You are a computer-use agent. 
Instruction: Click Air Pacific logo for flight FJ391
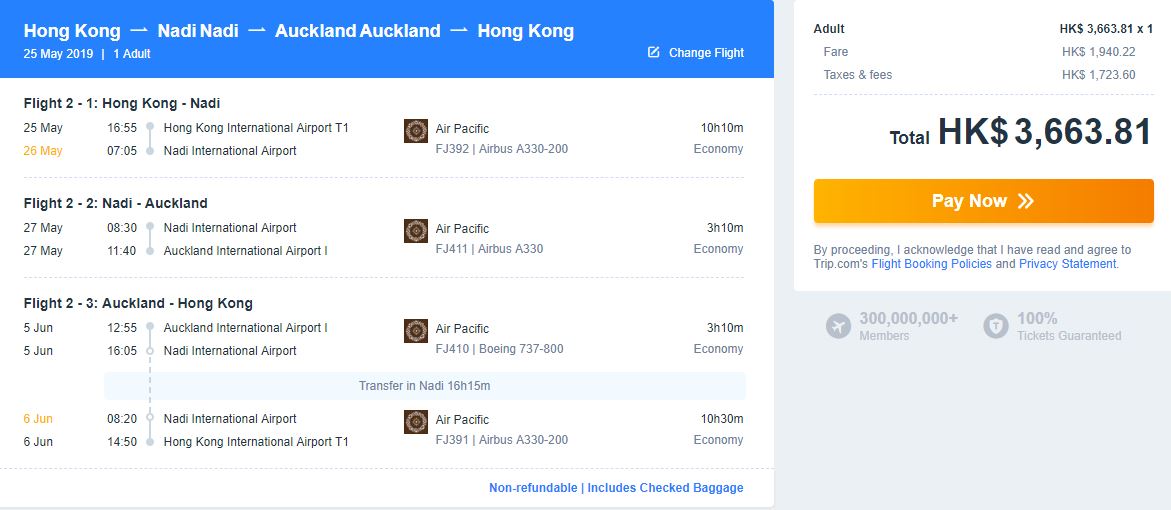pos(416,422)
